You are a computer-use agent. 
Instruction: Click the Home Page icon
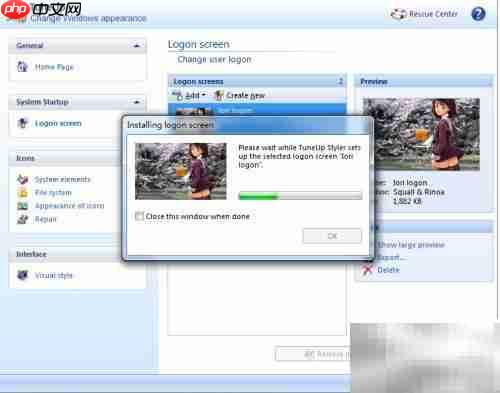tap(22, 67)
